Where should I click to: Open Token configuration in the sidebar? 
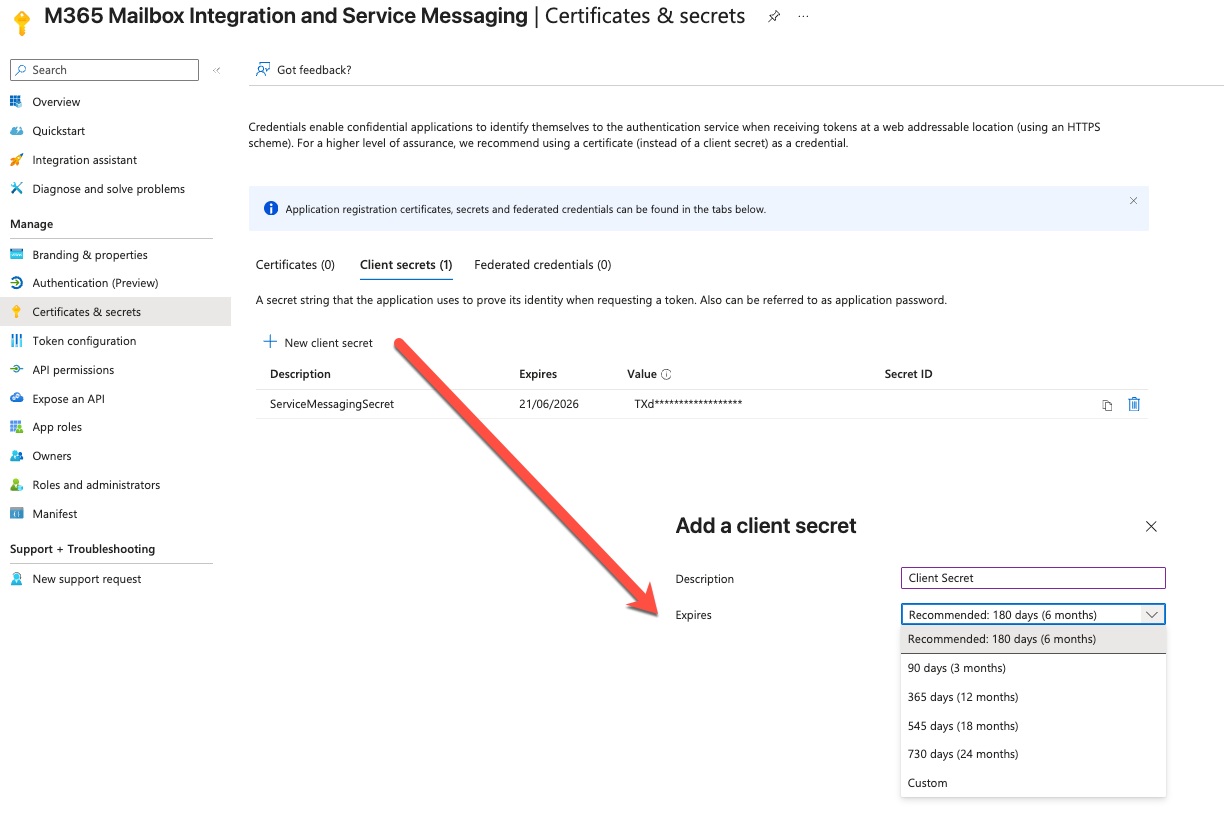[82, 340]
